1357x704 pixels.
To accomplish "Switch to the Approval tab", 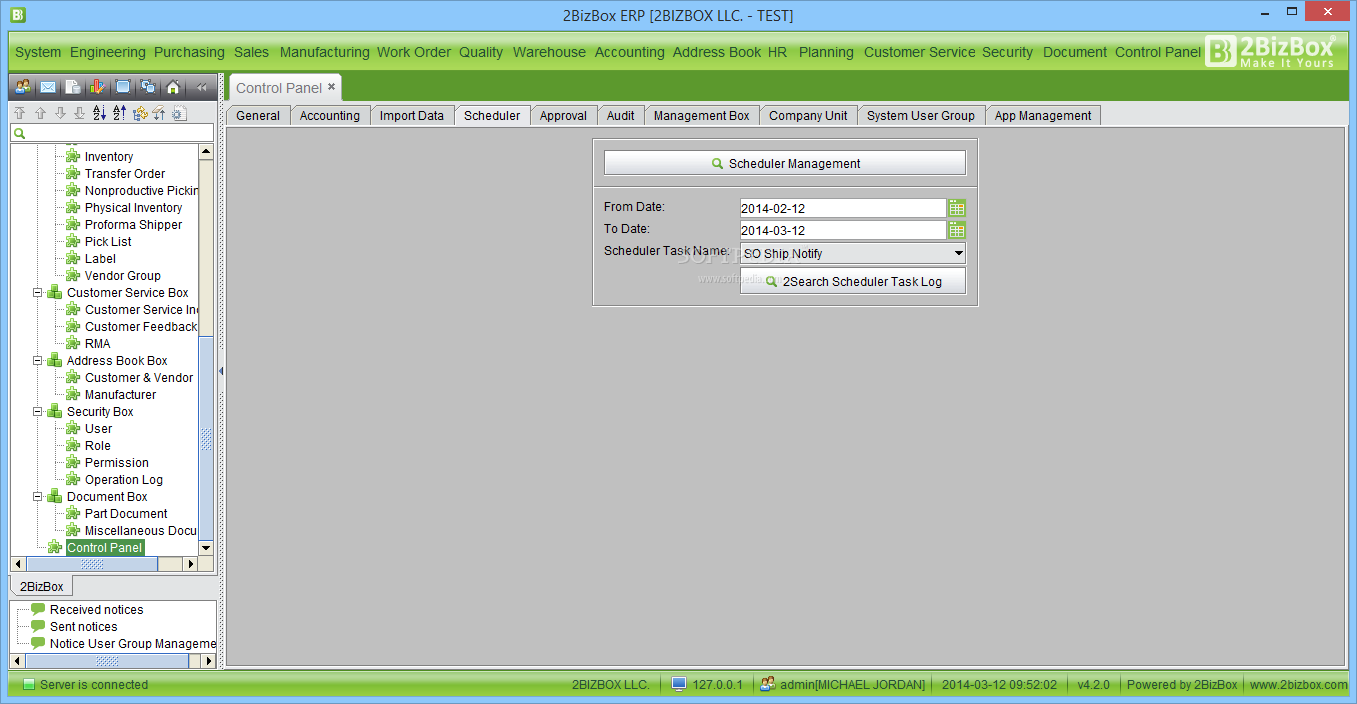I will 563,116.
